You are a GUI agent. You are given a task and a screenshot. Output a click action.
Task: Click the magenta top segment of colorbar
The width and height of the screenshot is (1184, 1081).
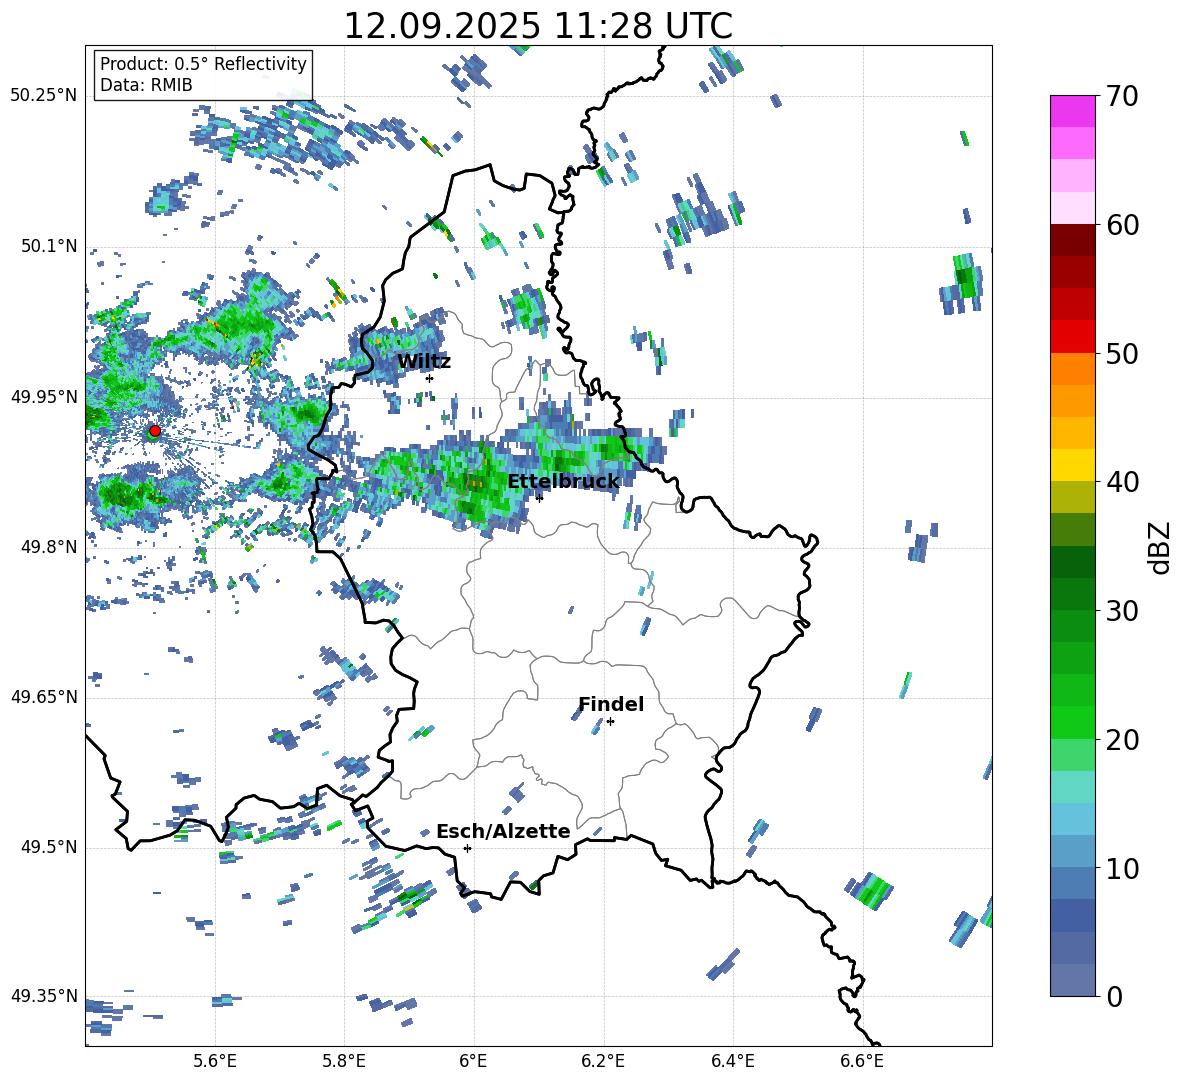pyautogui.click(x=1072, y=111)
